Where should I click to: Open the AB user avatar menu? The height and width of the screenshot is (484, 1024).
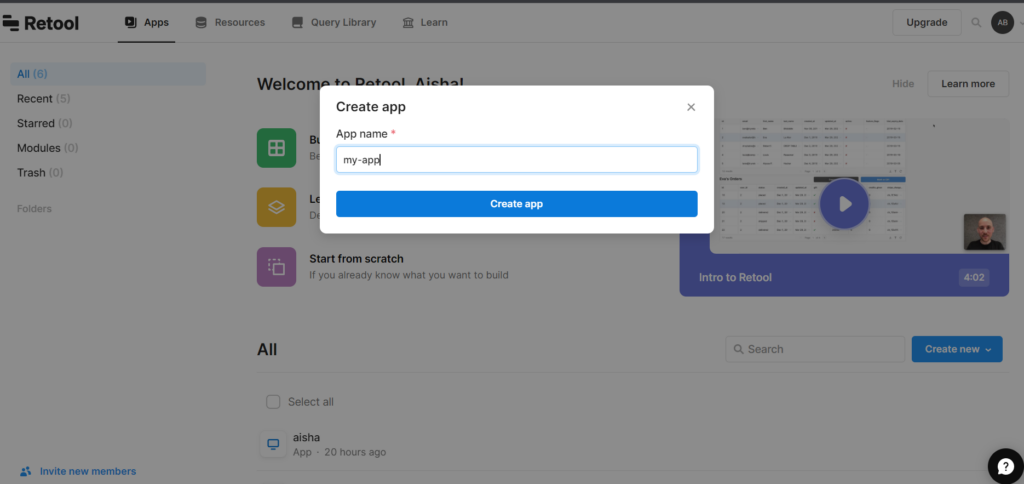click(x=1002, y=22)
